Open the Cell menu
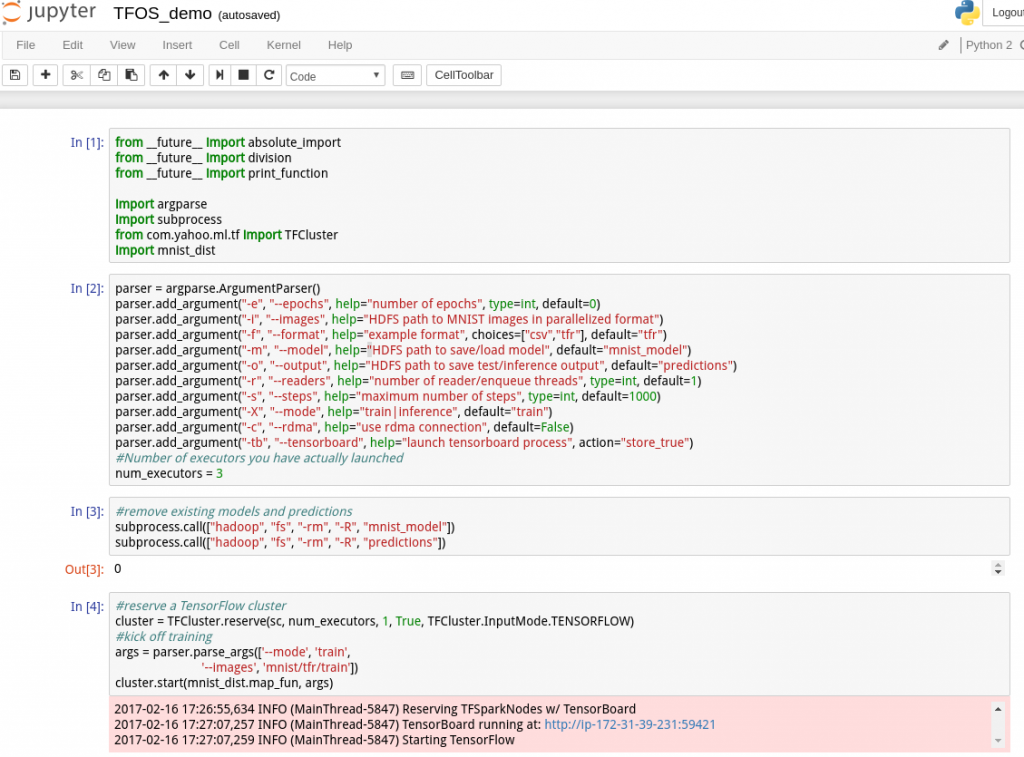The image size is (1024, 757). [x=229, y=45]
